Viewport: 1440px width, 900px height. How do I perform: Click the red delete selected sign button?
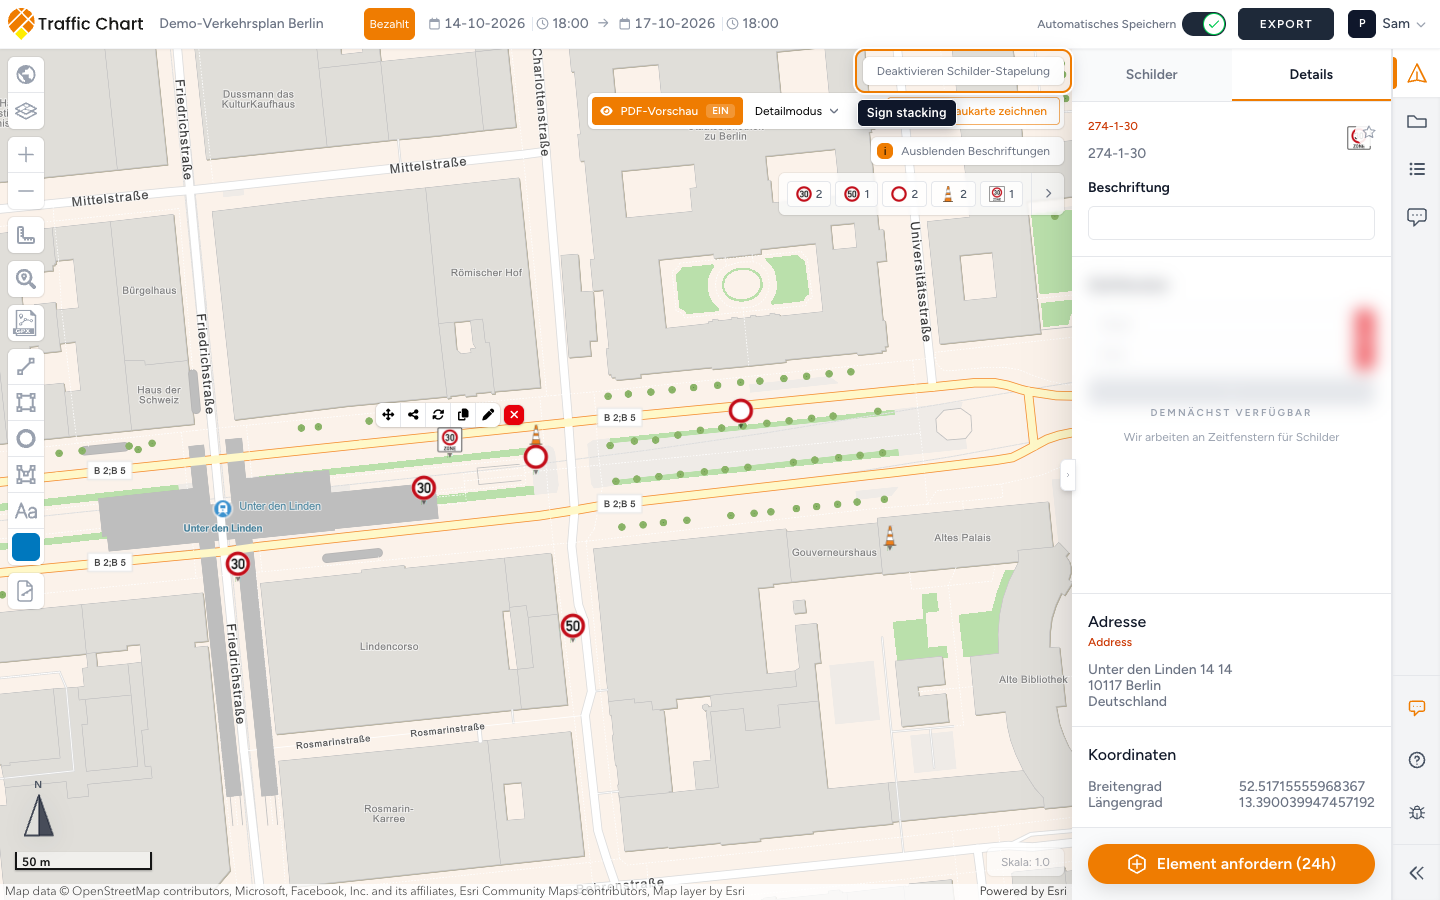tap(514, 415)
